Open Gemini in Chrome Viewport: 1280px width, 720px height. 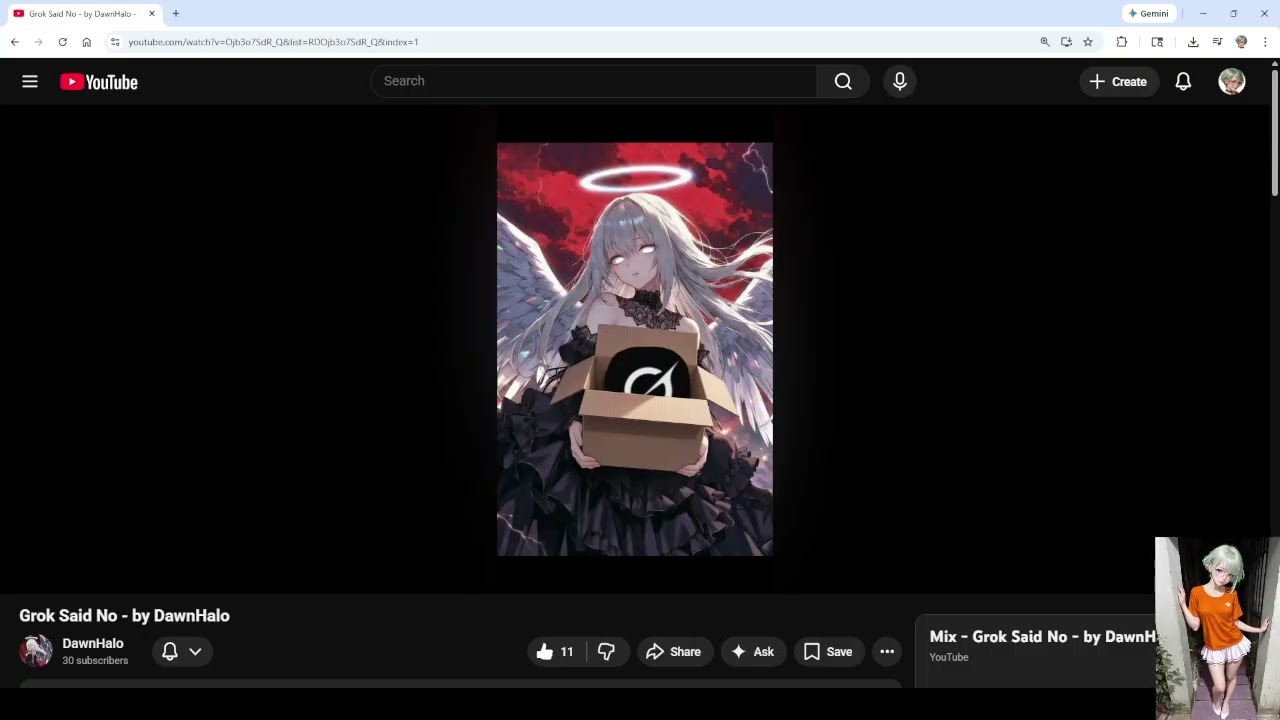(1148, 14)
